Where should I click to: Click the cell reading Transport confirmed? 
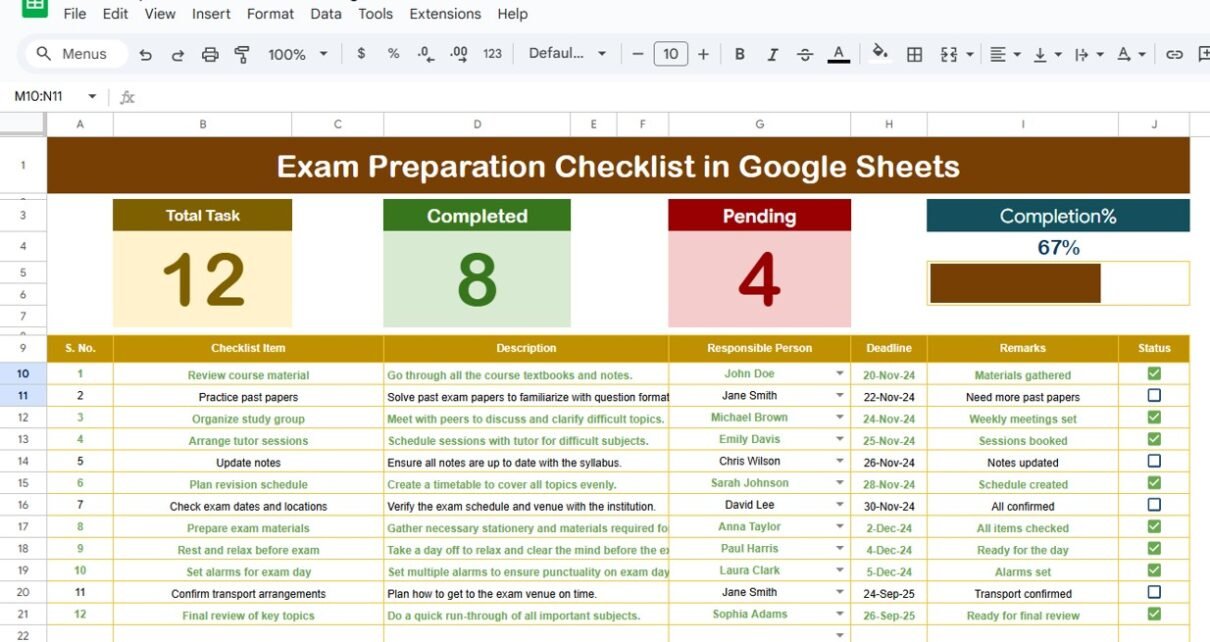(x=1023, y=593)
